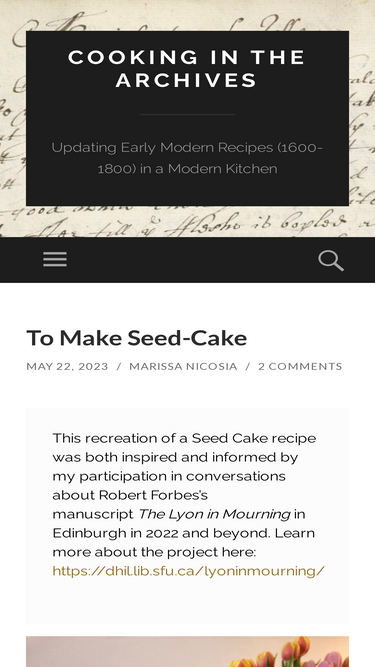Select the May 22, 2023 post date

click(67, 366)
